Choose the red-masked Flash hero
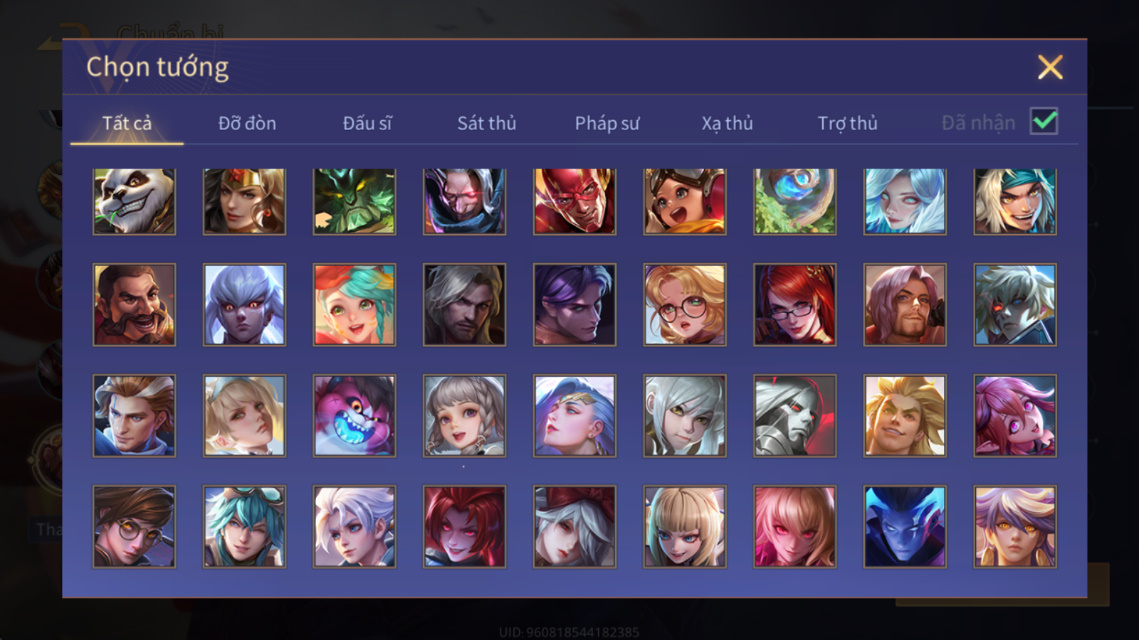The height and width of the screenshot is (640, 1139). (x=575, y=201)
